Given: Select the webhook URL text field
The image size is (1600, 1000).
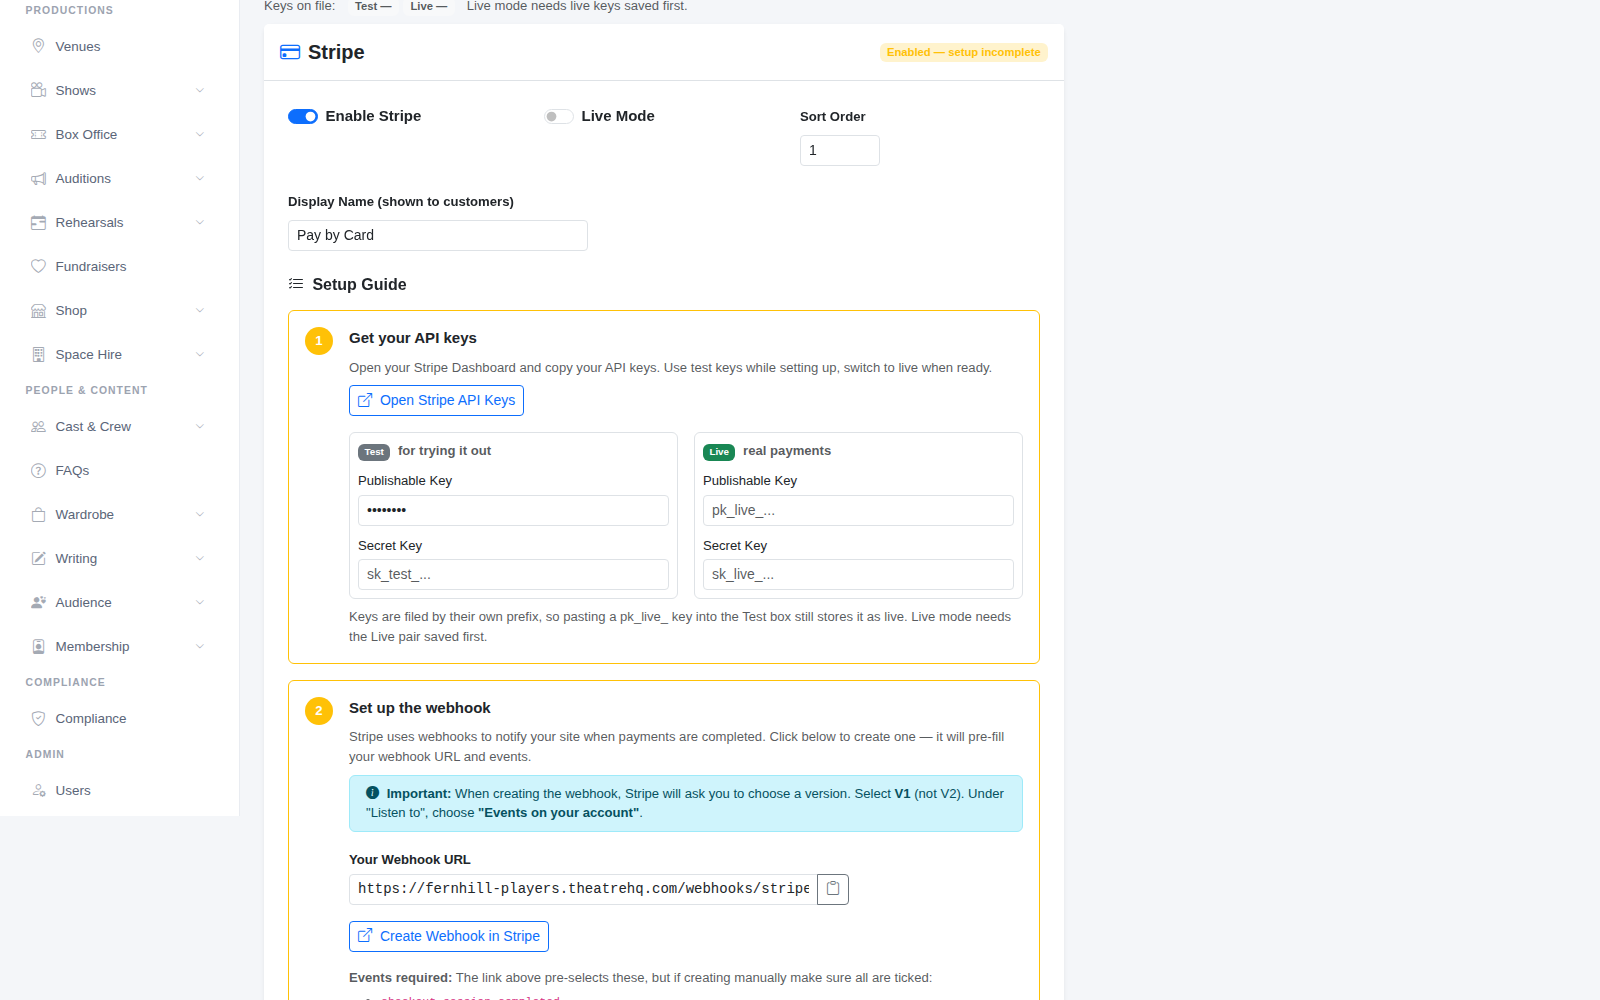Looking at the screenshot, I should click(x=583, y=889).
